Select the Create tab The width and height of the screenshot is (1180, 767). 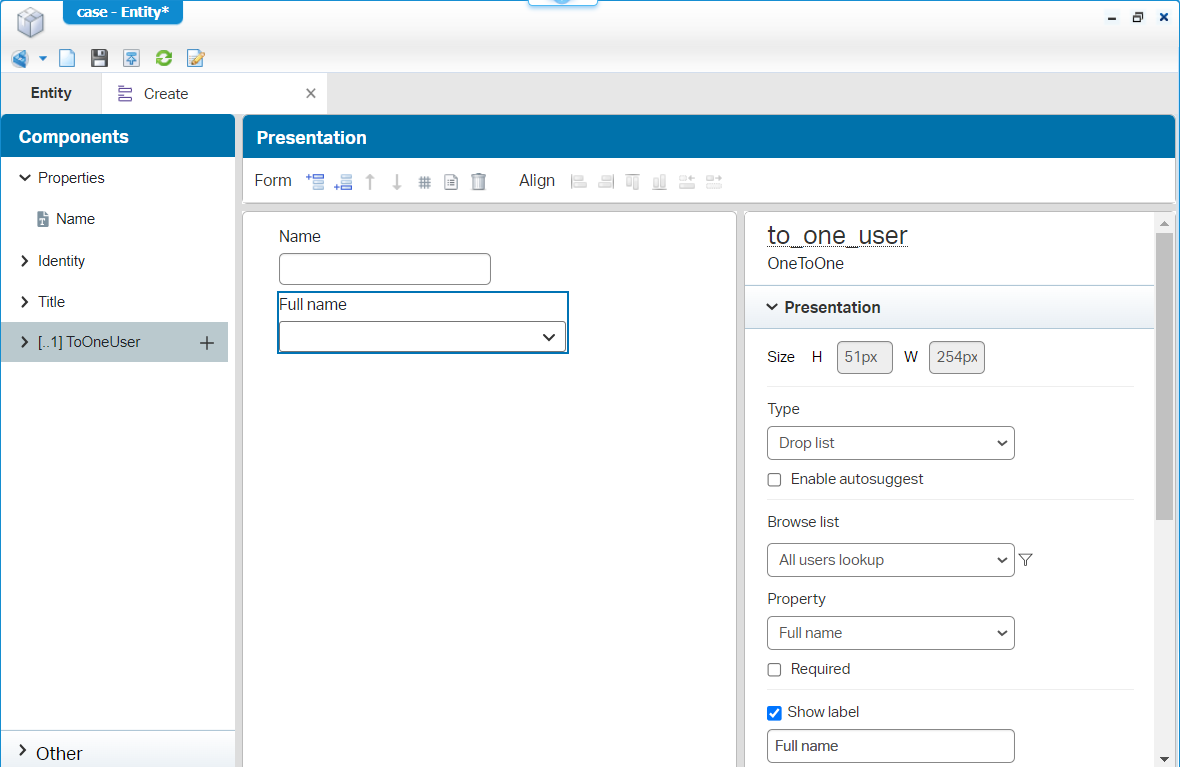coord(166,94)
